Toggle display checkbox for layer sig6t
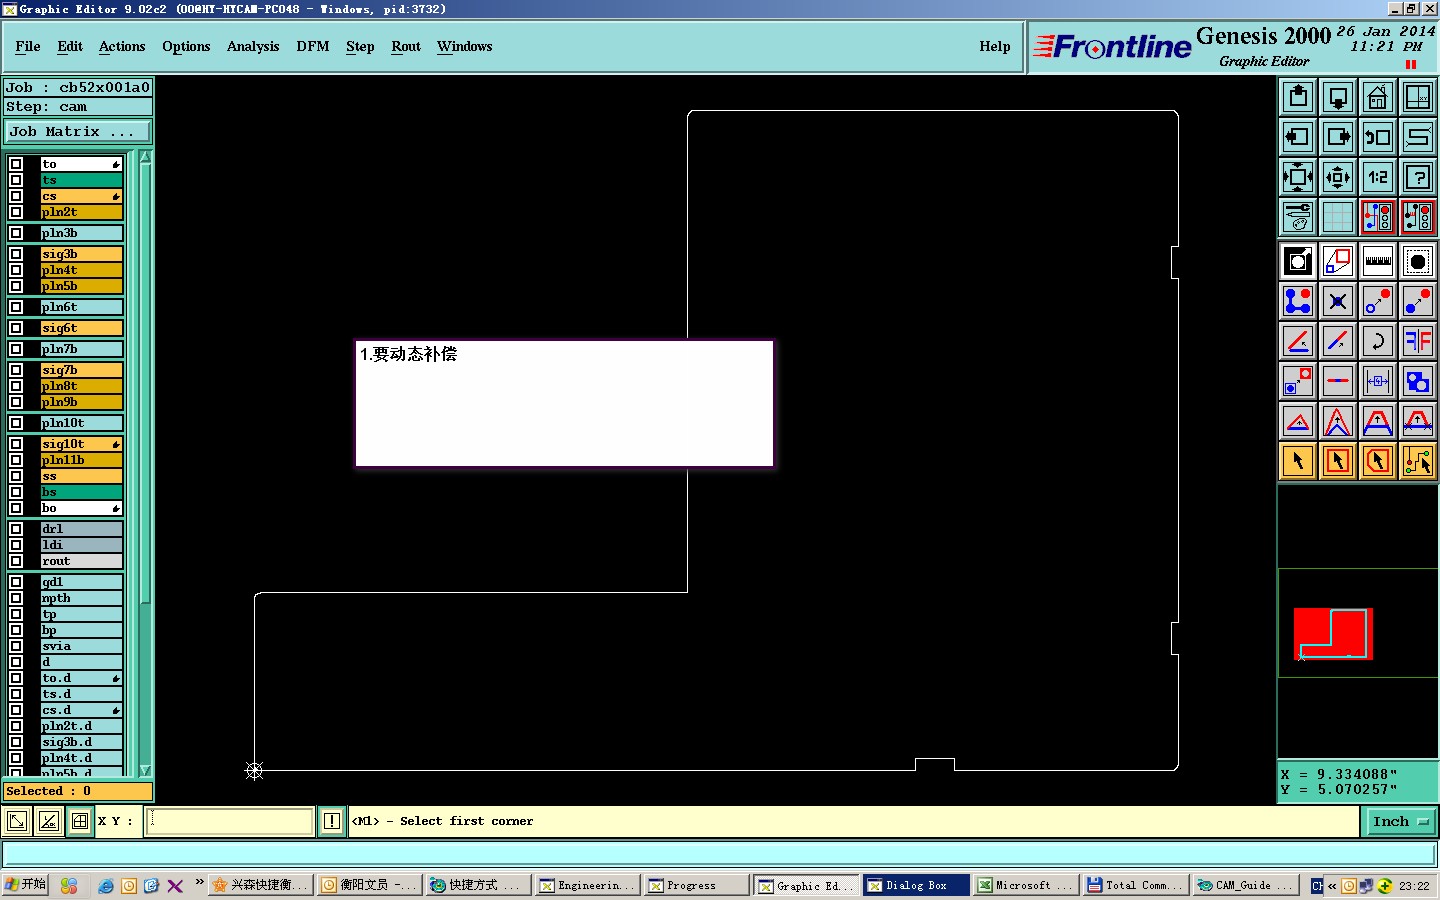Viewport: 1440px width, 900px height. tap(16, 328)
